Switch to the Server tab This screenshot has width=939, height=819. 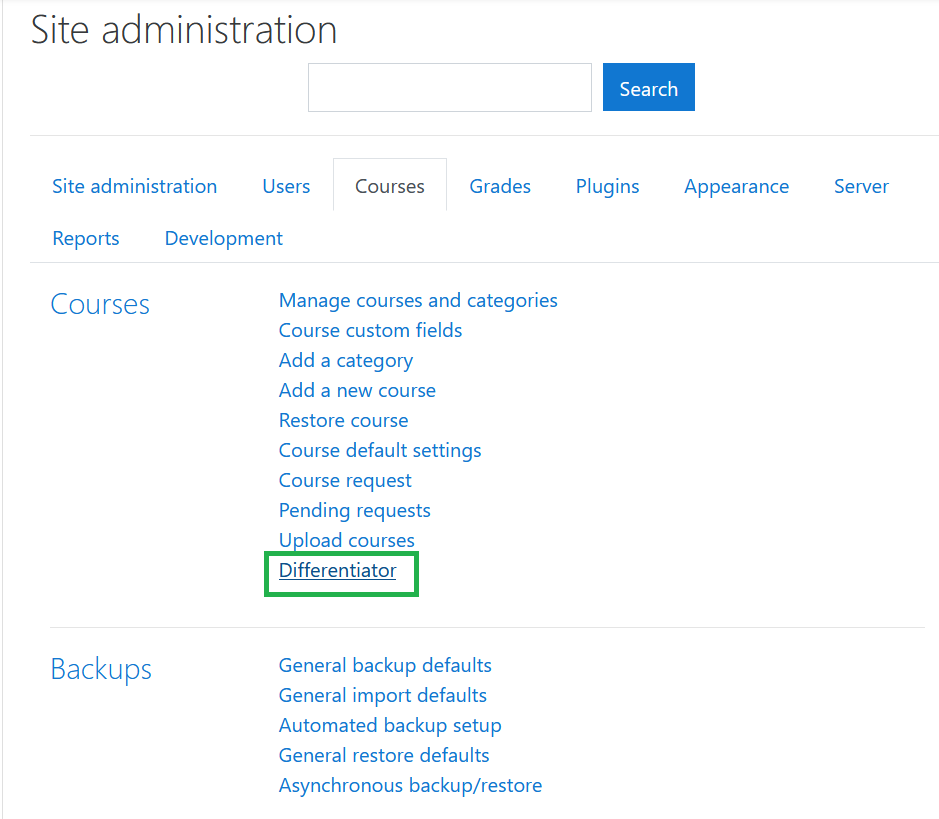click(x=861, y=186)
